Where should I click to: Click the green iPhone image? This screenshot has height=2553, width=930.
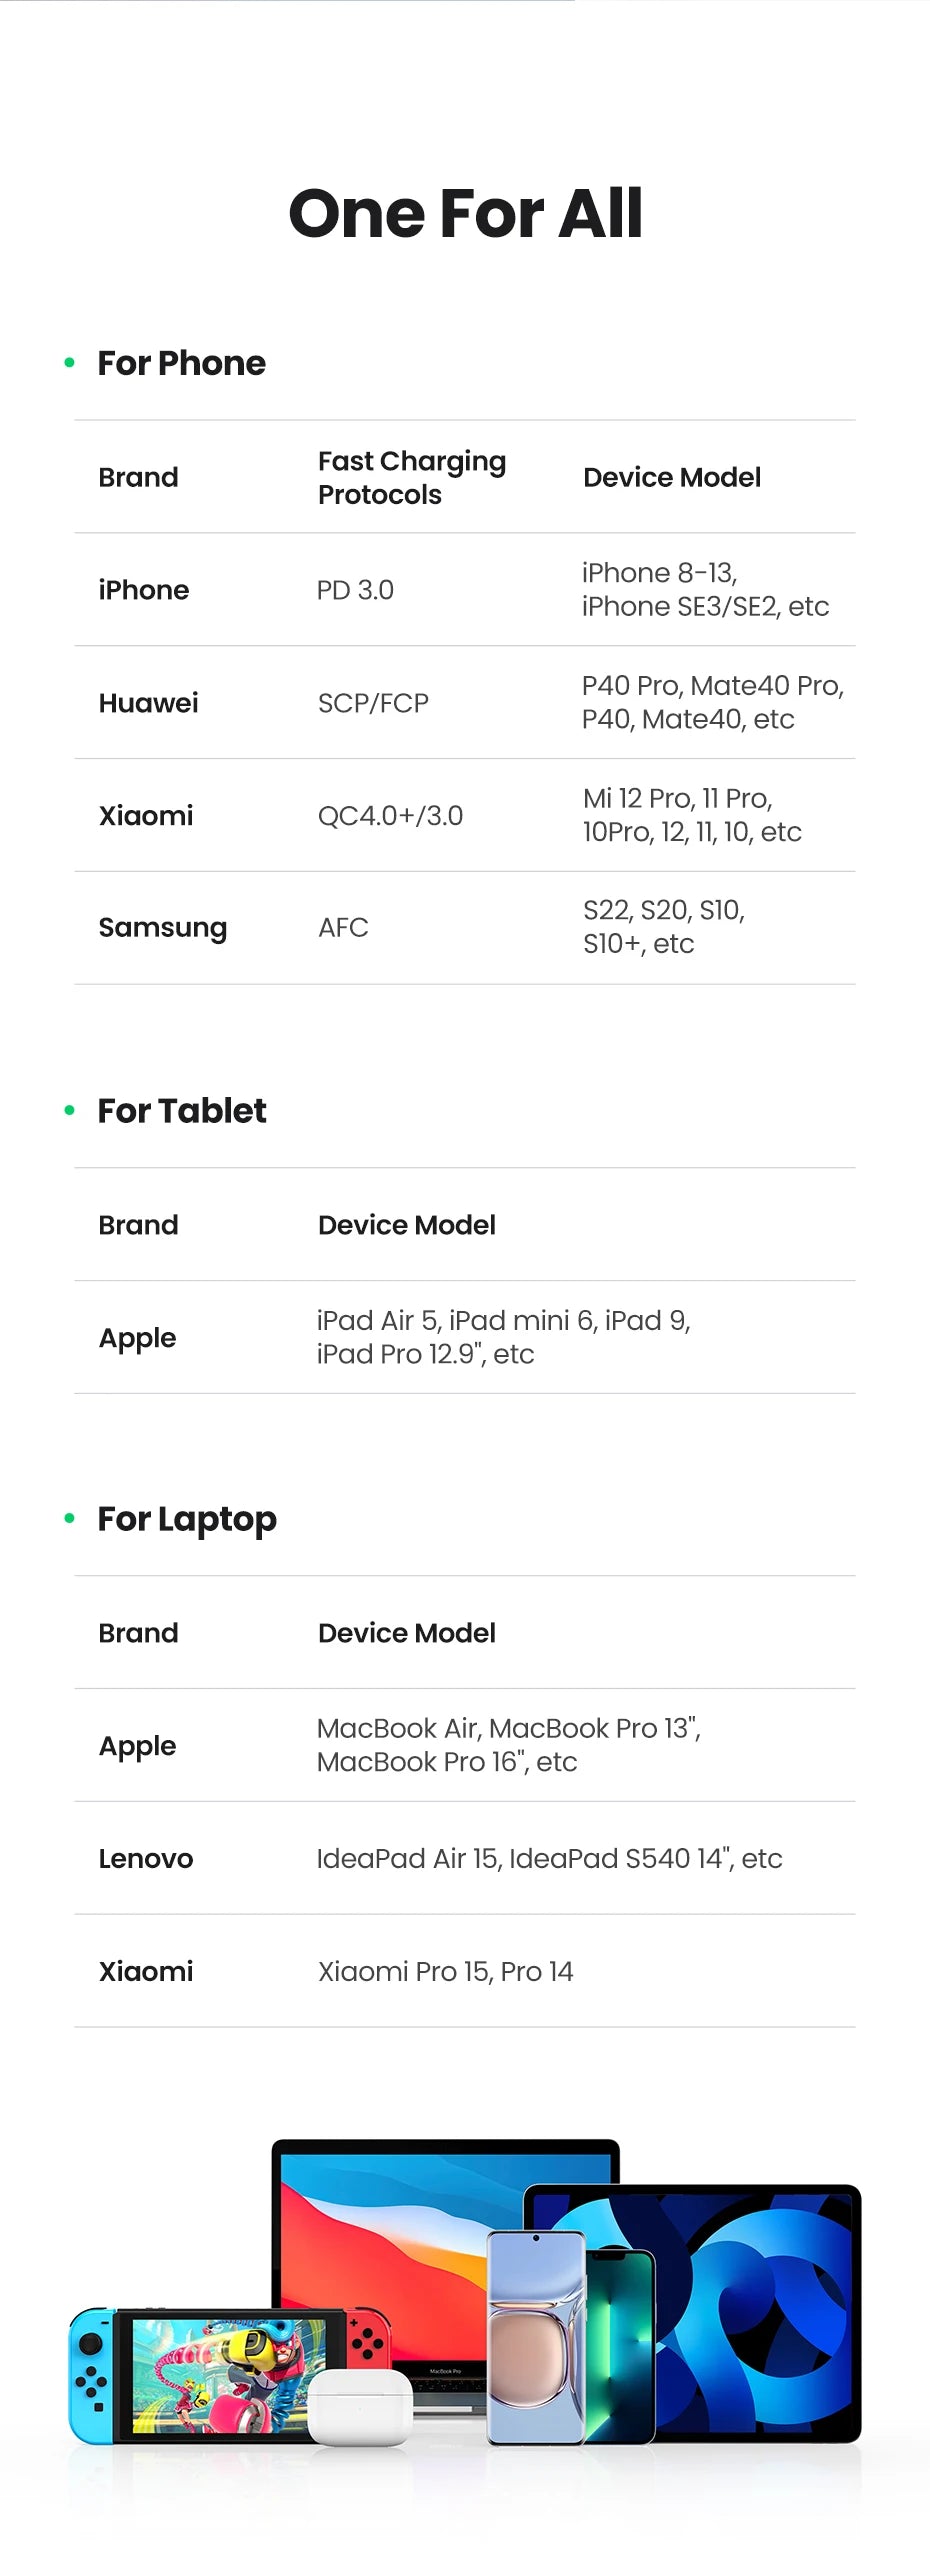619,2342
